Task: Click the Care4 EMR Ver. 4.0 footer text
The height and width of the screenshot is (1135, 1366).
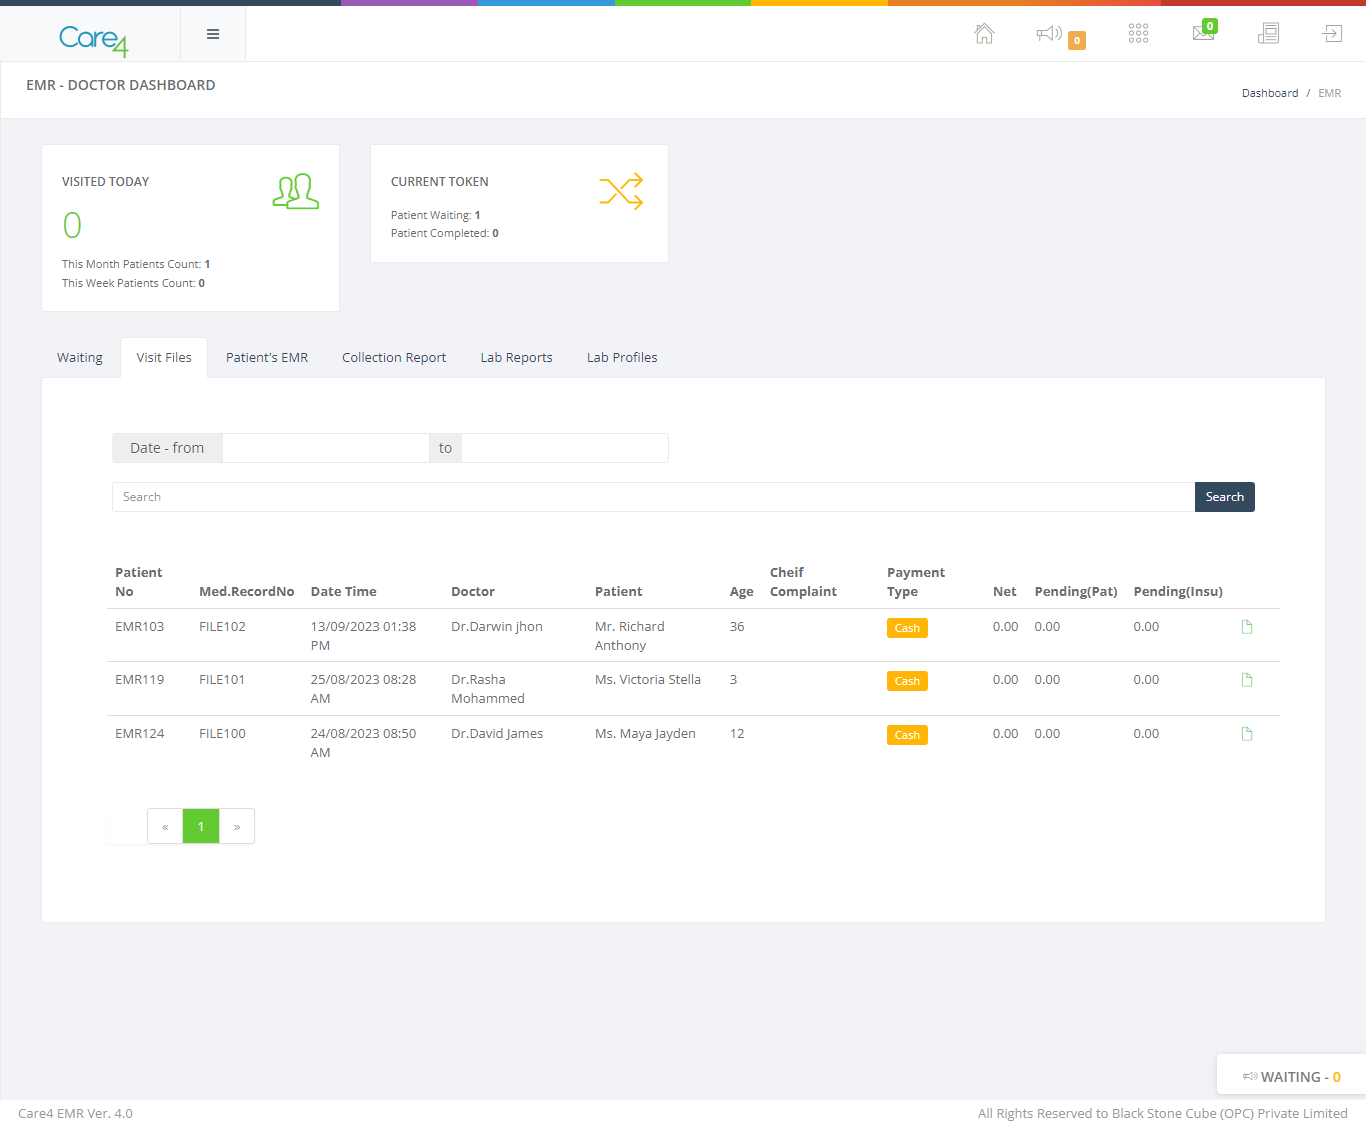Action: tap(75, 1114)
